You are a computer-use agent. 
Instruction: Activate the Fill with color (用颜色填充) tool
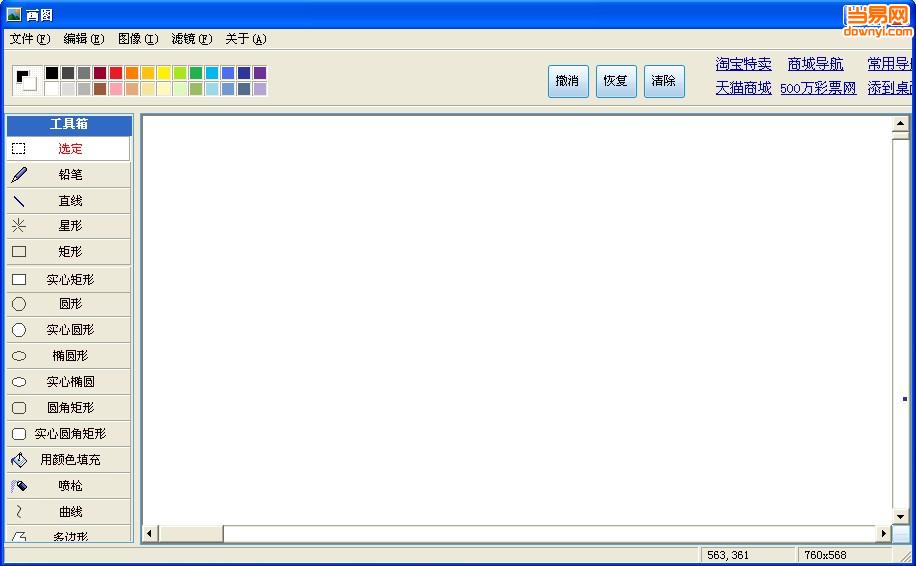[x=69, y=460]
